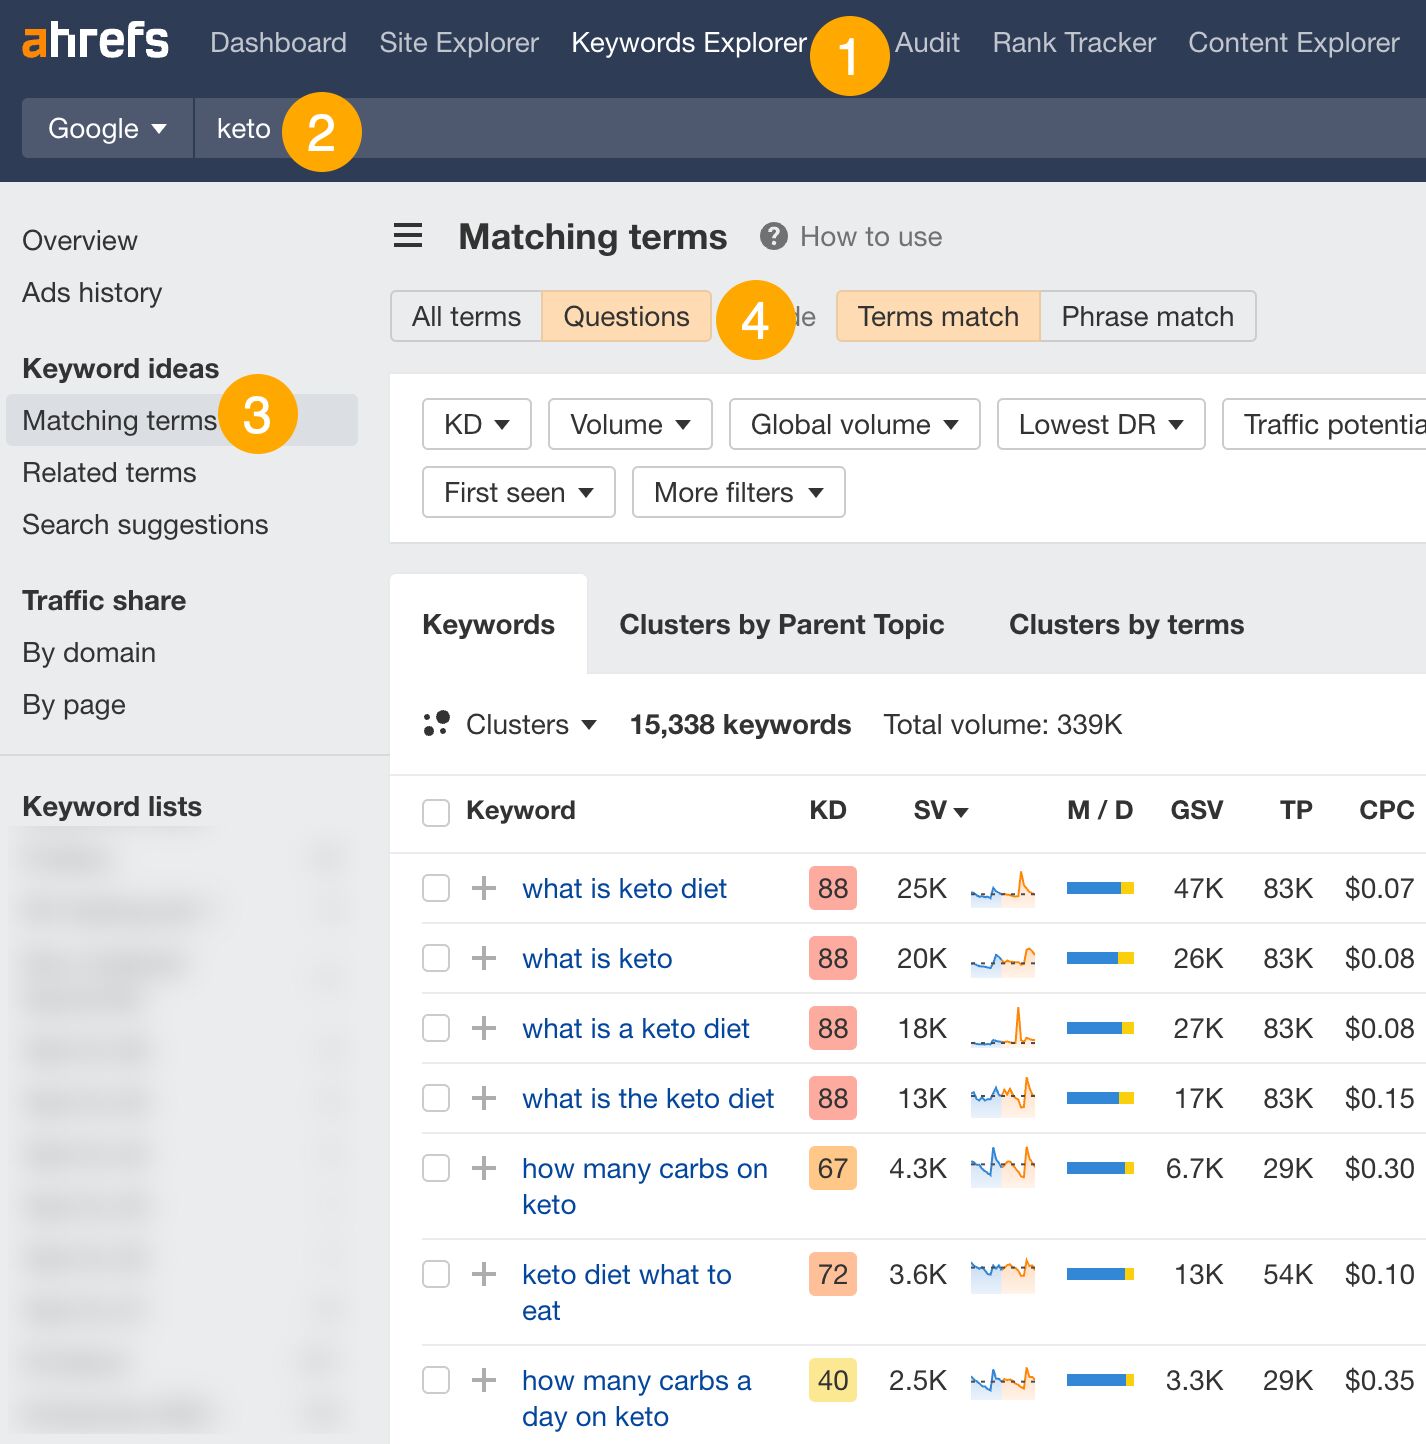Open the hamburger menu beside Matching terms
The image size is (1426, 1444).
coord(407,236)
